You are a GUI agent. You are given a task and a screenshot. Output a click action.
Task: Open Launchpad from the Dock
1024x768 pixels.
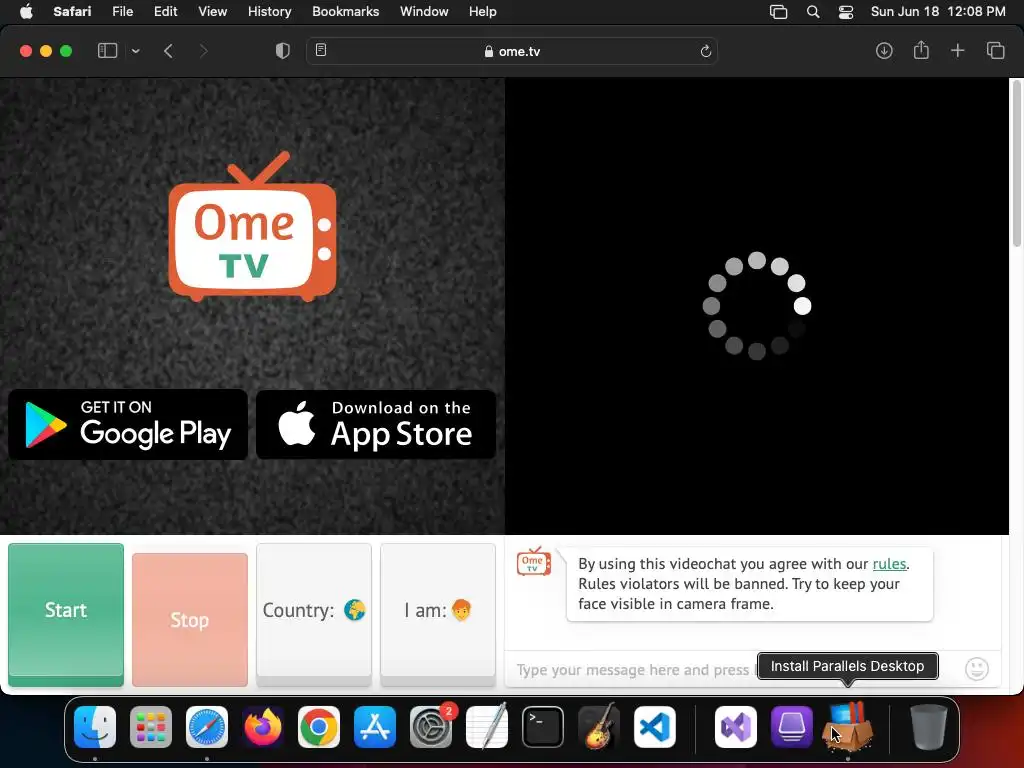[x=151, y=727]
